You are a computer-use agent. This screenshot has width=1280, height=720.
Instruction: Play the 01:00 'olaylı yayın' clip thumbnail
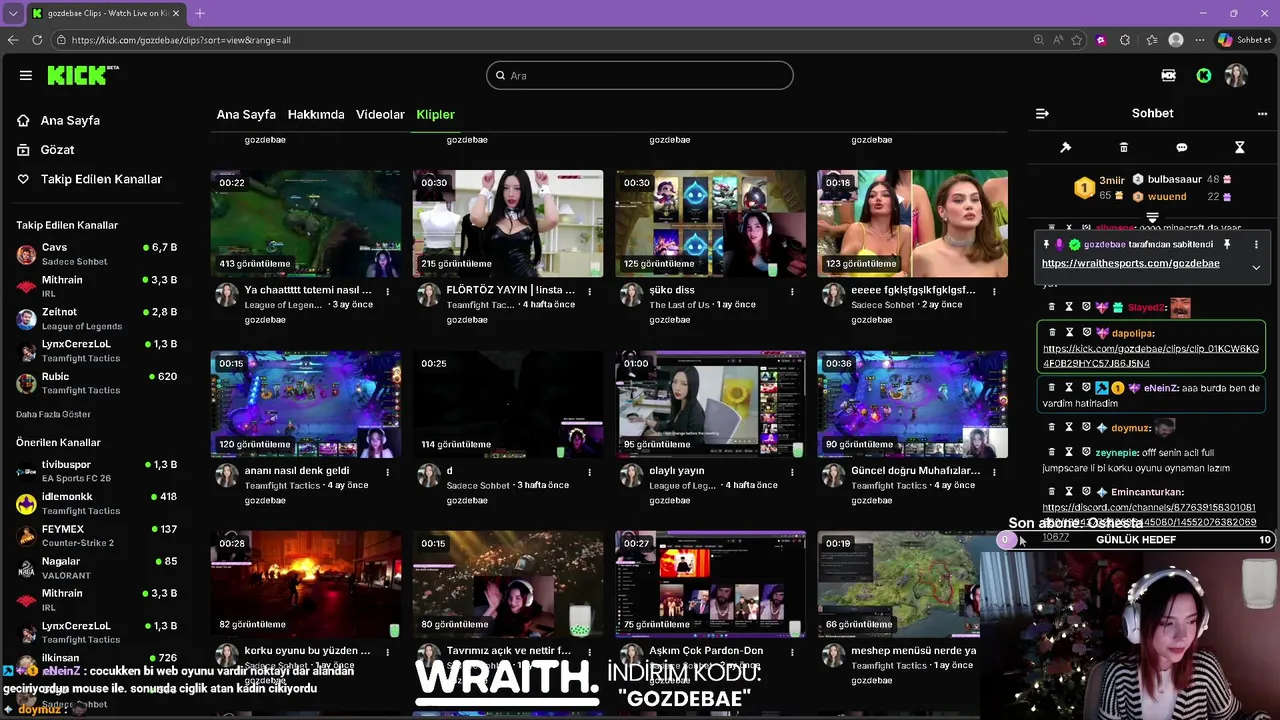710,404
